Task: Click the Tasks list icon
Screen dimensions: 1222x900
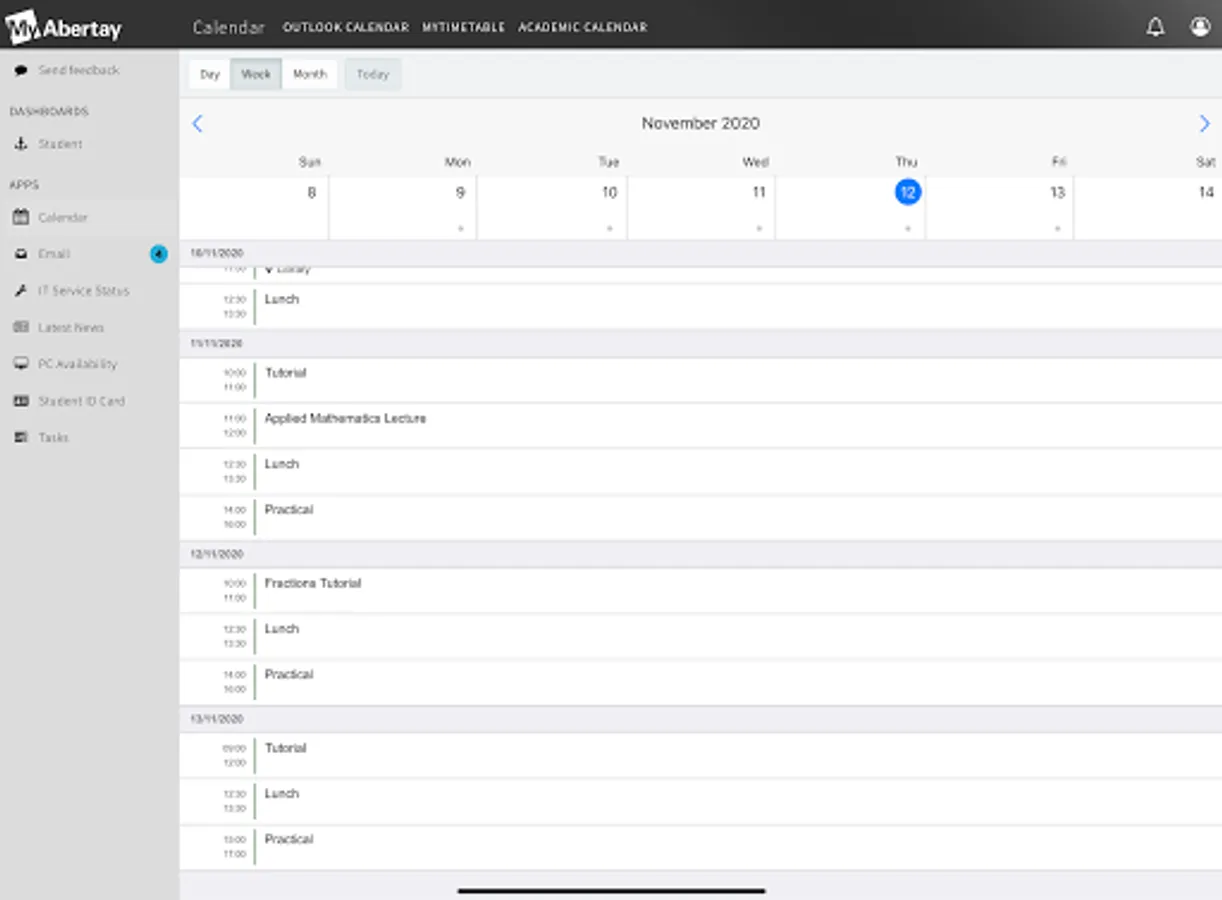Action: tap(20, 438)
